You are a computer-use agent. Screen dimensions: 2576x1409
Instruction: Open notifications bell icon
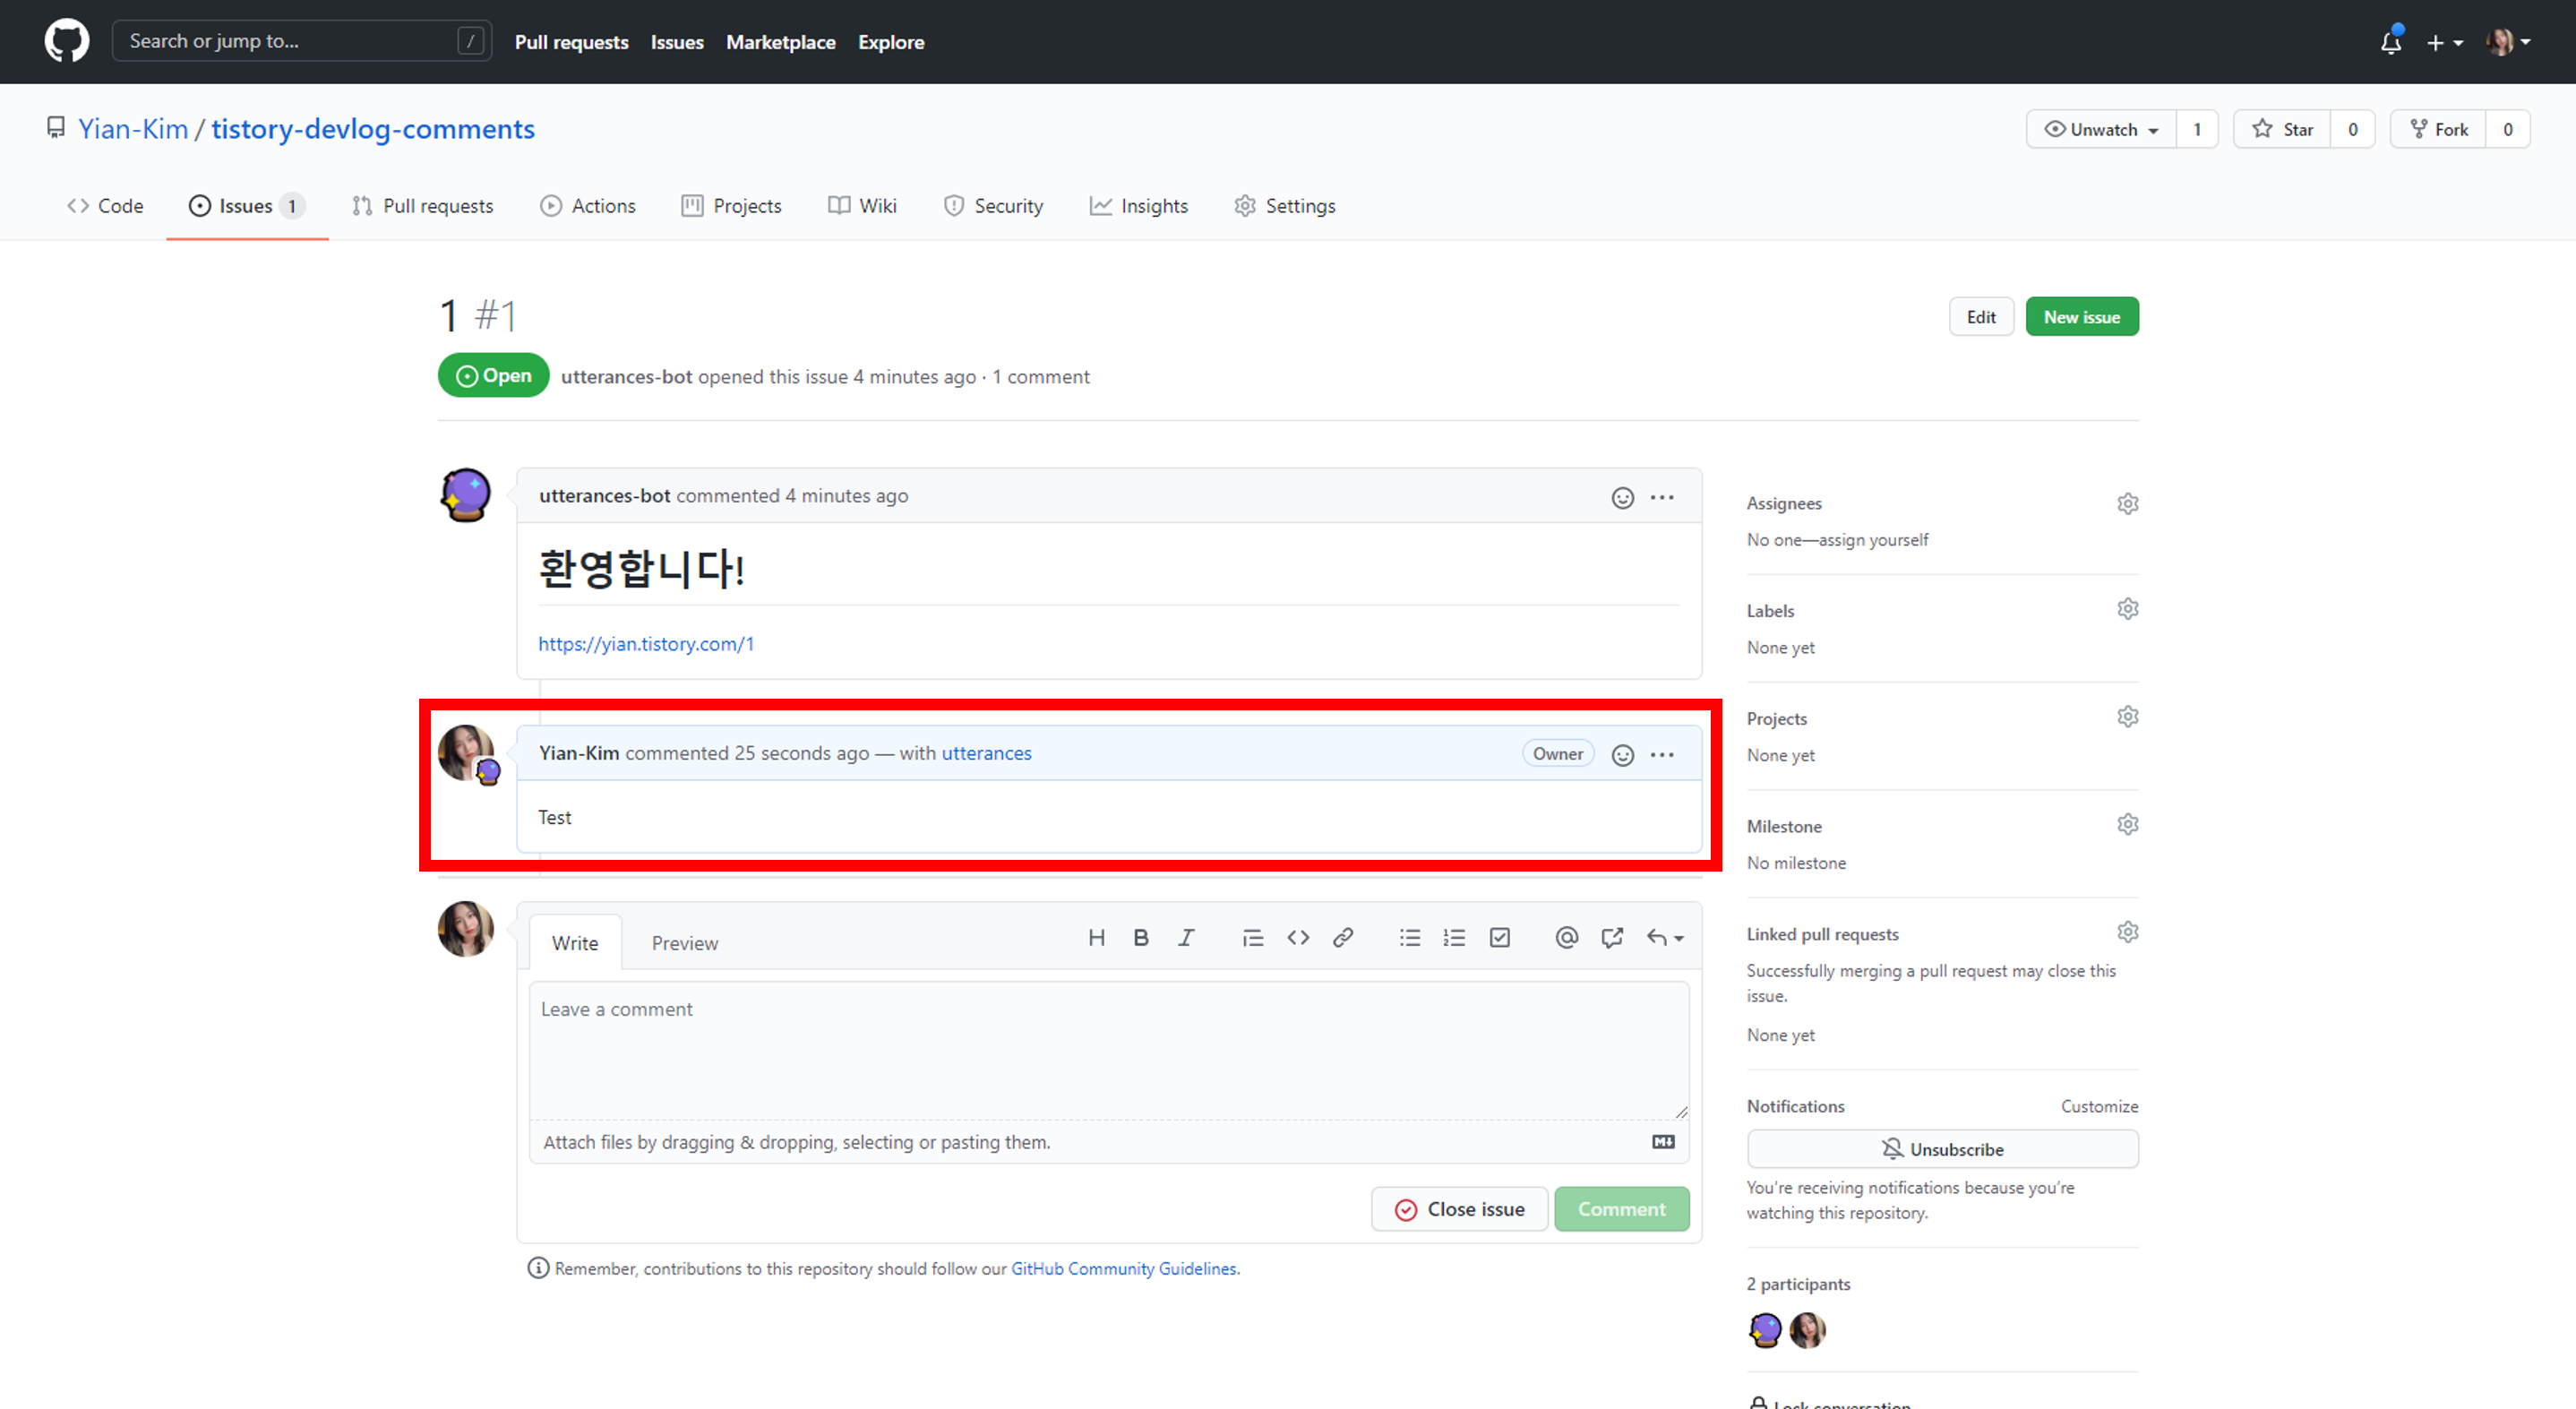(x=2391, y=42)
